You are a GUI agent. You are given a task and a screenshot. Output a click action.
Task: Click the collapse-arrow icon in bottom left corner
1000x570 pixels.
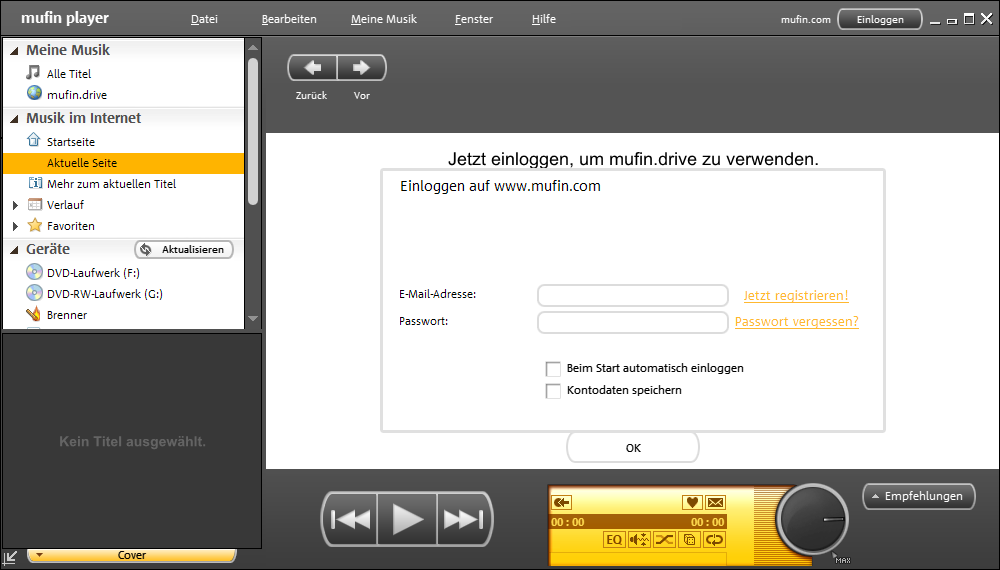tap(10, 559)
